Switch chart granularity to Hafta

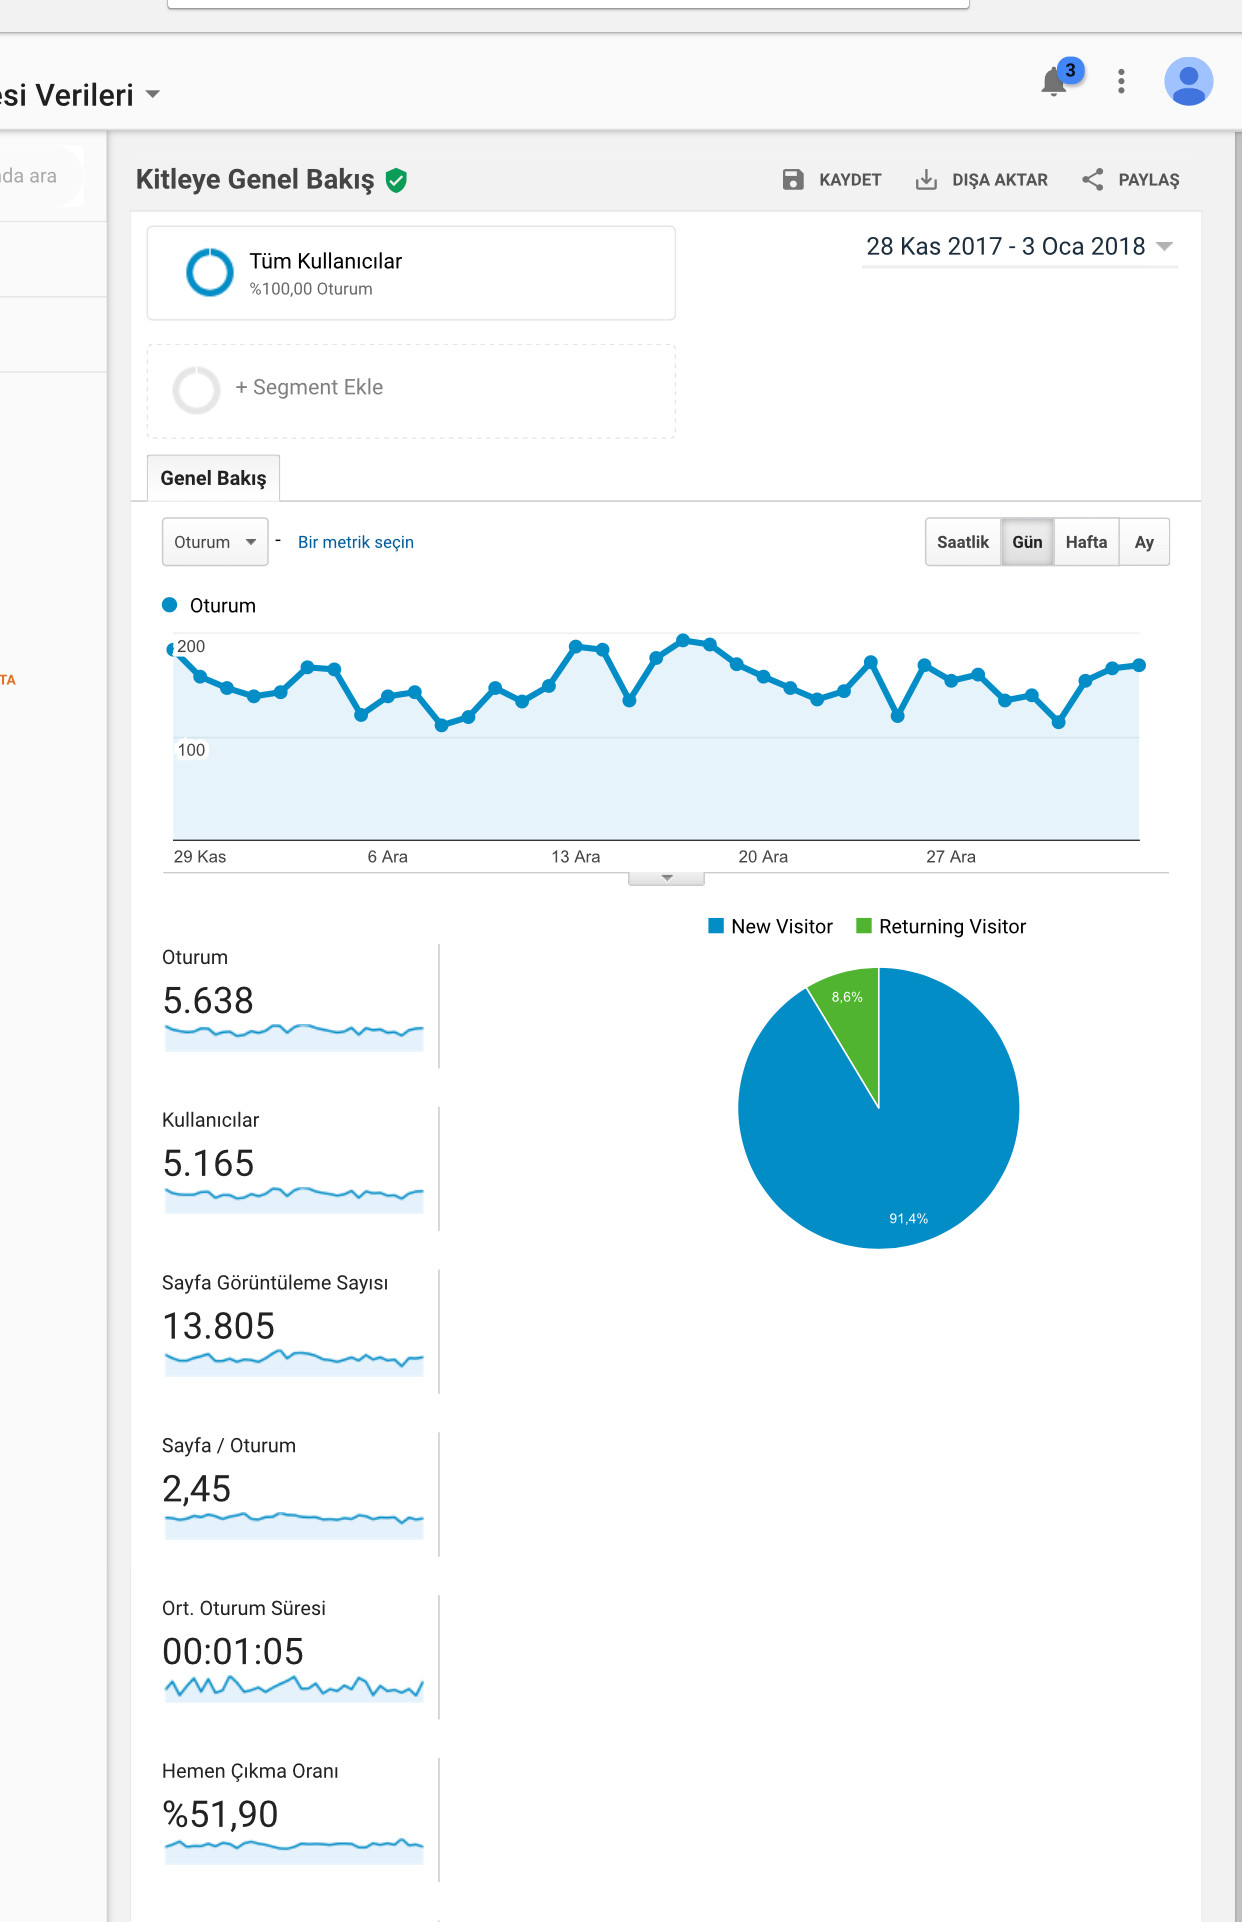[x=1086, y=542]
